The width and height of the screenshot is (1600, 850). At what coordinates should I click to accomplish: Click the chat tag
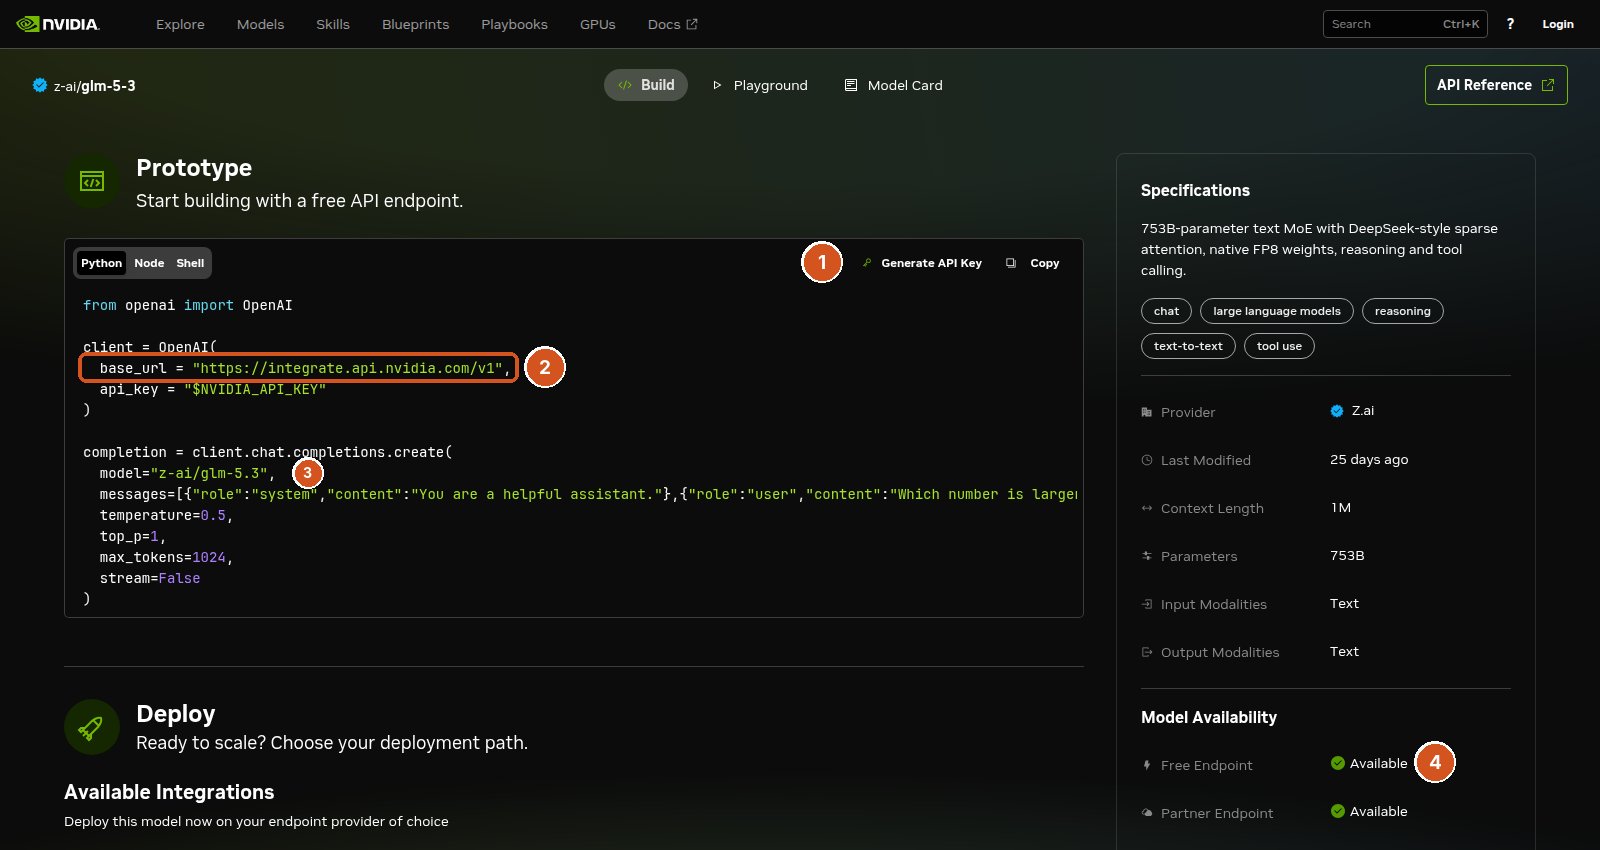pyautogui.click(x=1166, y=311)
